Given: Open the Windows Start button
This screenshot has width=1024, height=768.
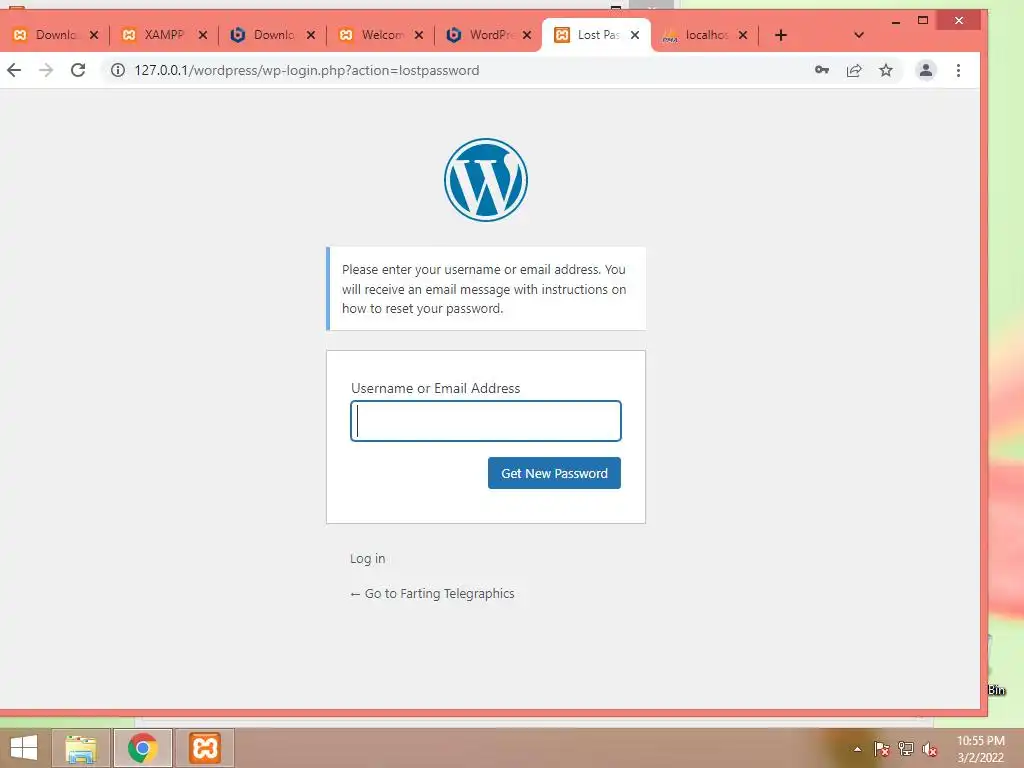Looking at the screenshot, I should click(x=24, y=748).
